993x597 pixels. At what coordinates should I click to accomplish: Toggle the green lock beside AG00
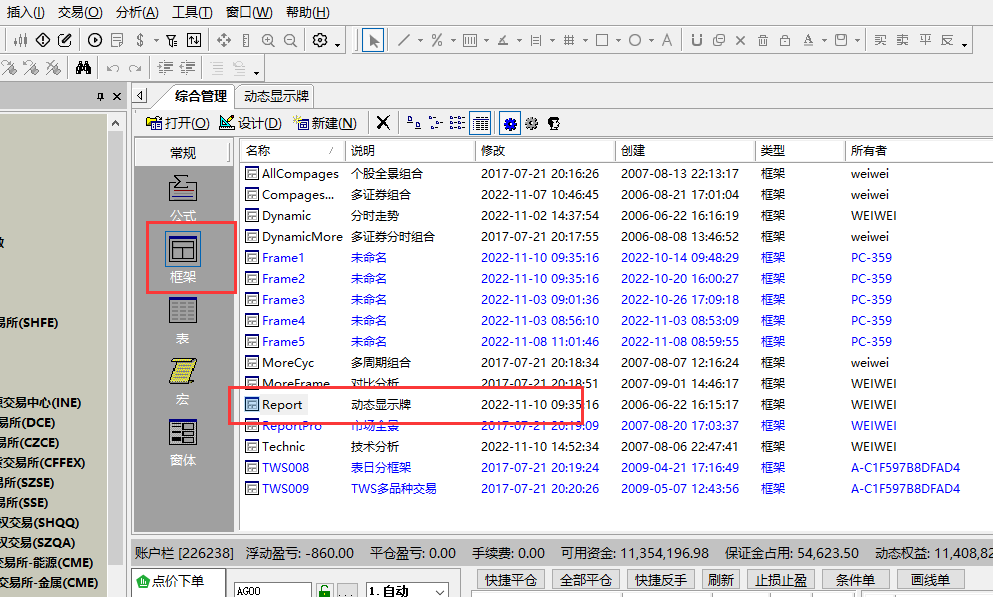324,590
